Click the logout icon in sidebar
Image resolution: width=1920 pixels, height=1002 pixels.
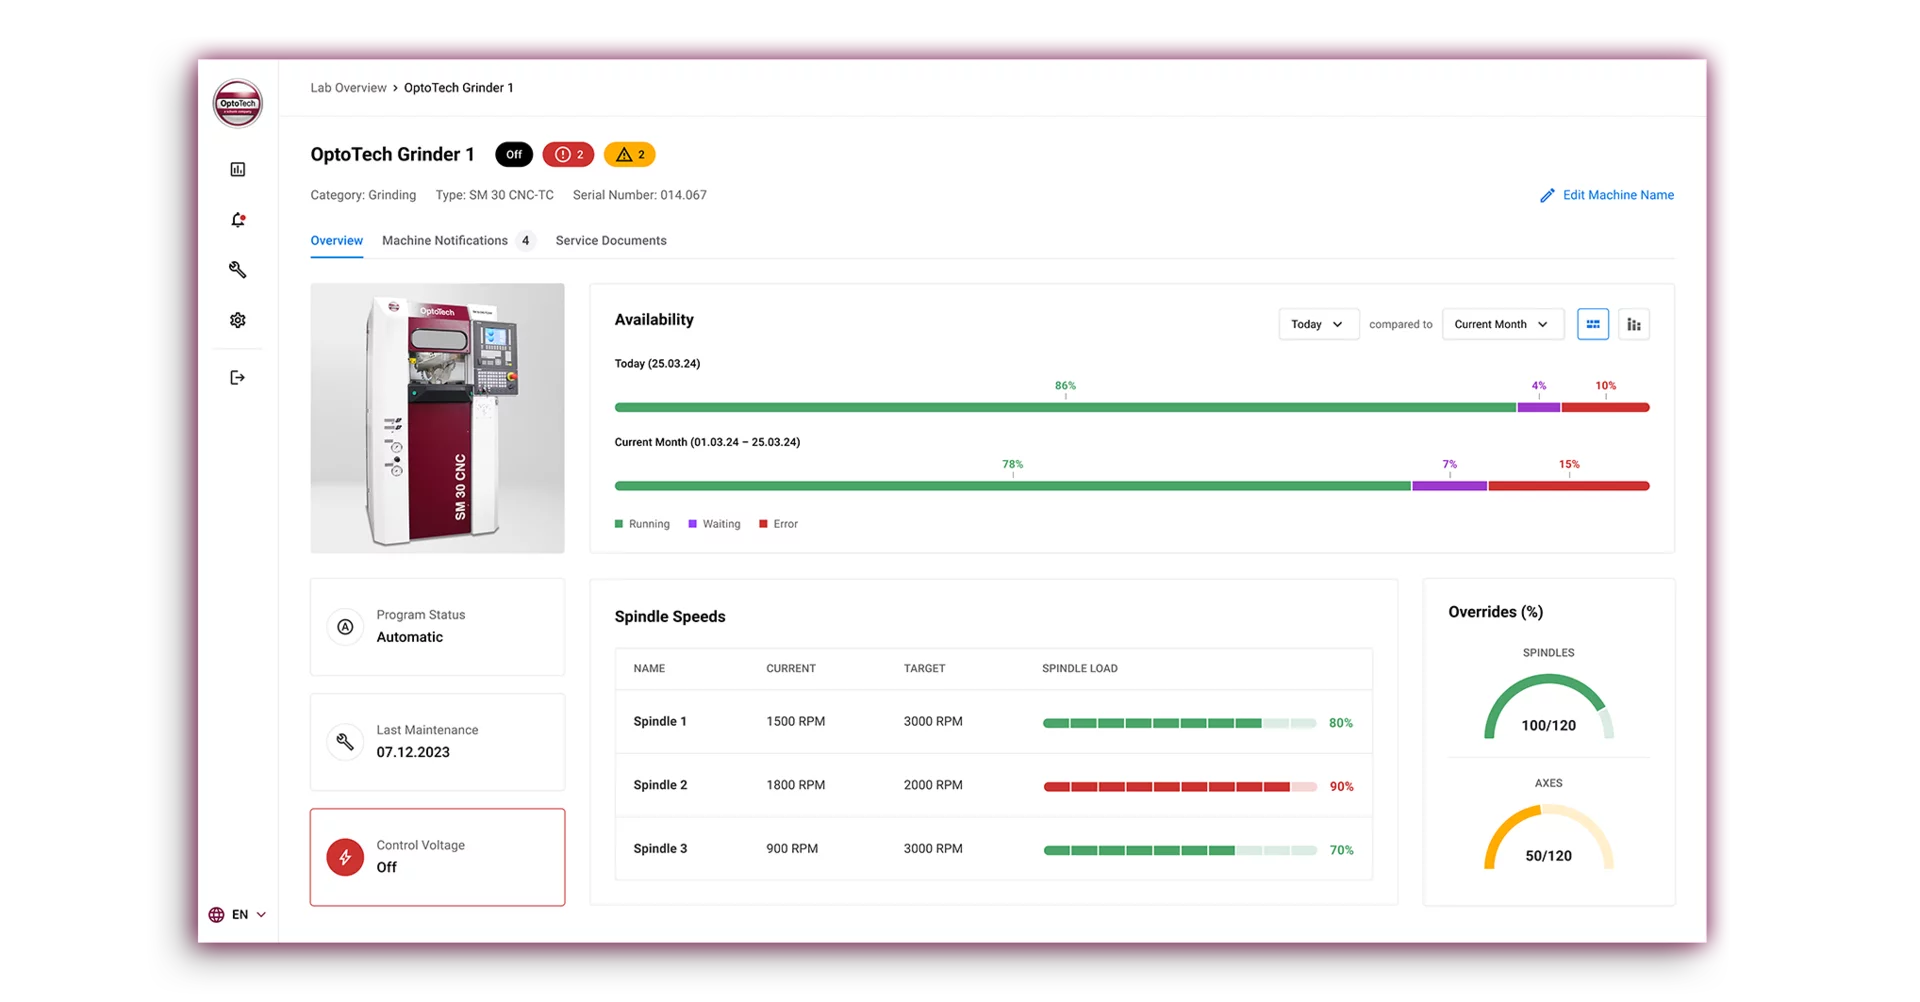pos(238,378)
